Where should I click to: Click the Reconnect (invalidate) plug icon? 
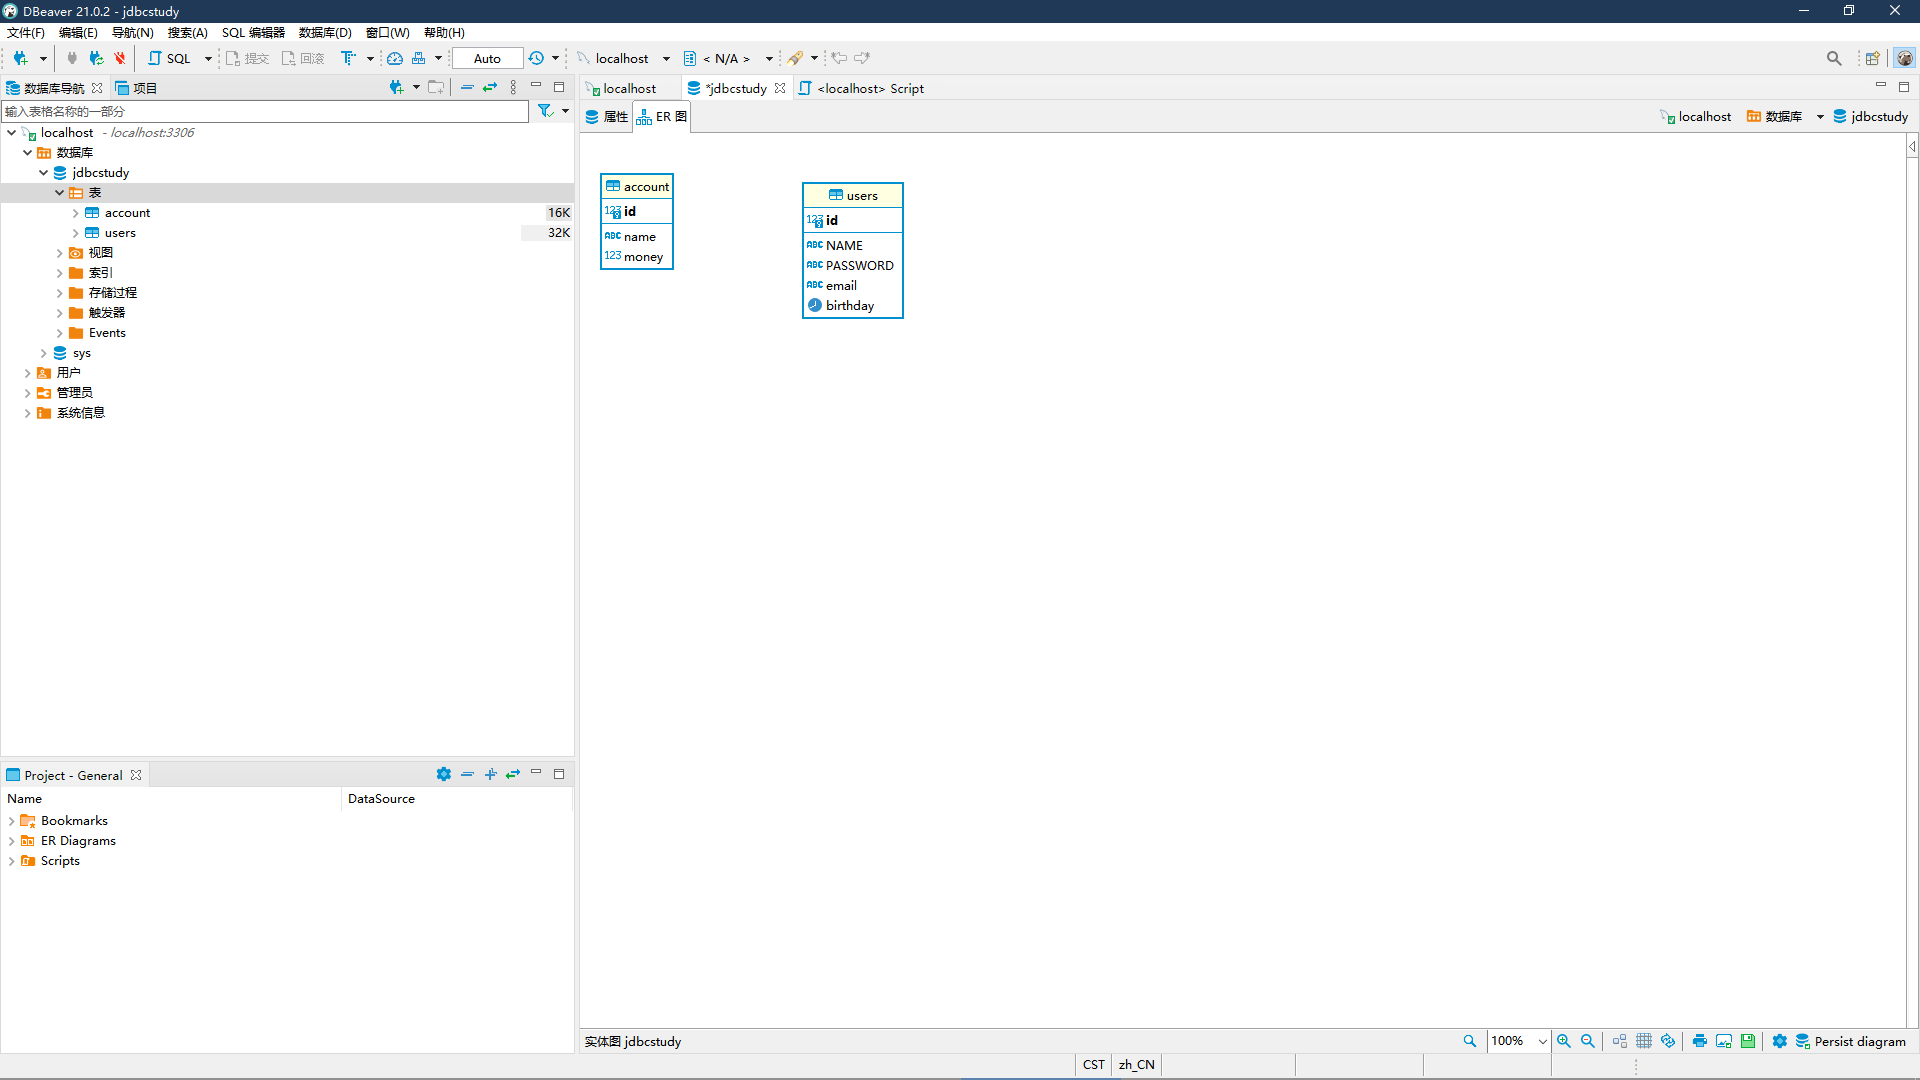point(96,58)
